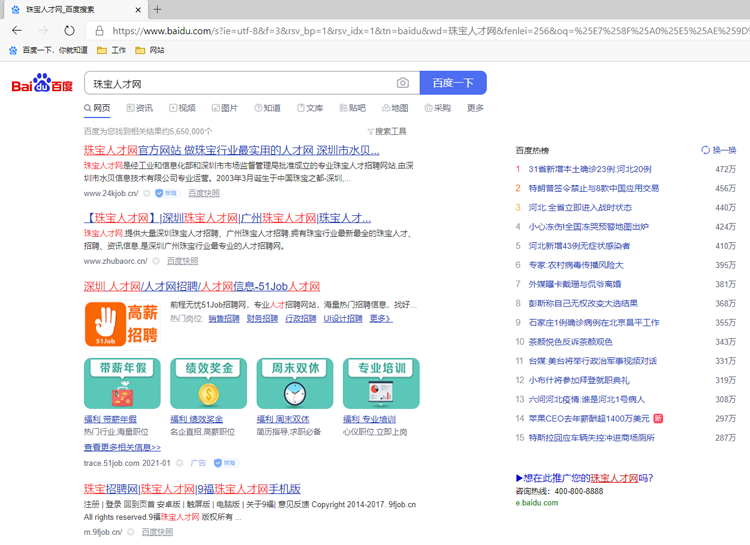
Task: Open the 销售招聘 link
Action: pyautogui.click(x=224, y=319)
